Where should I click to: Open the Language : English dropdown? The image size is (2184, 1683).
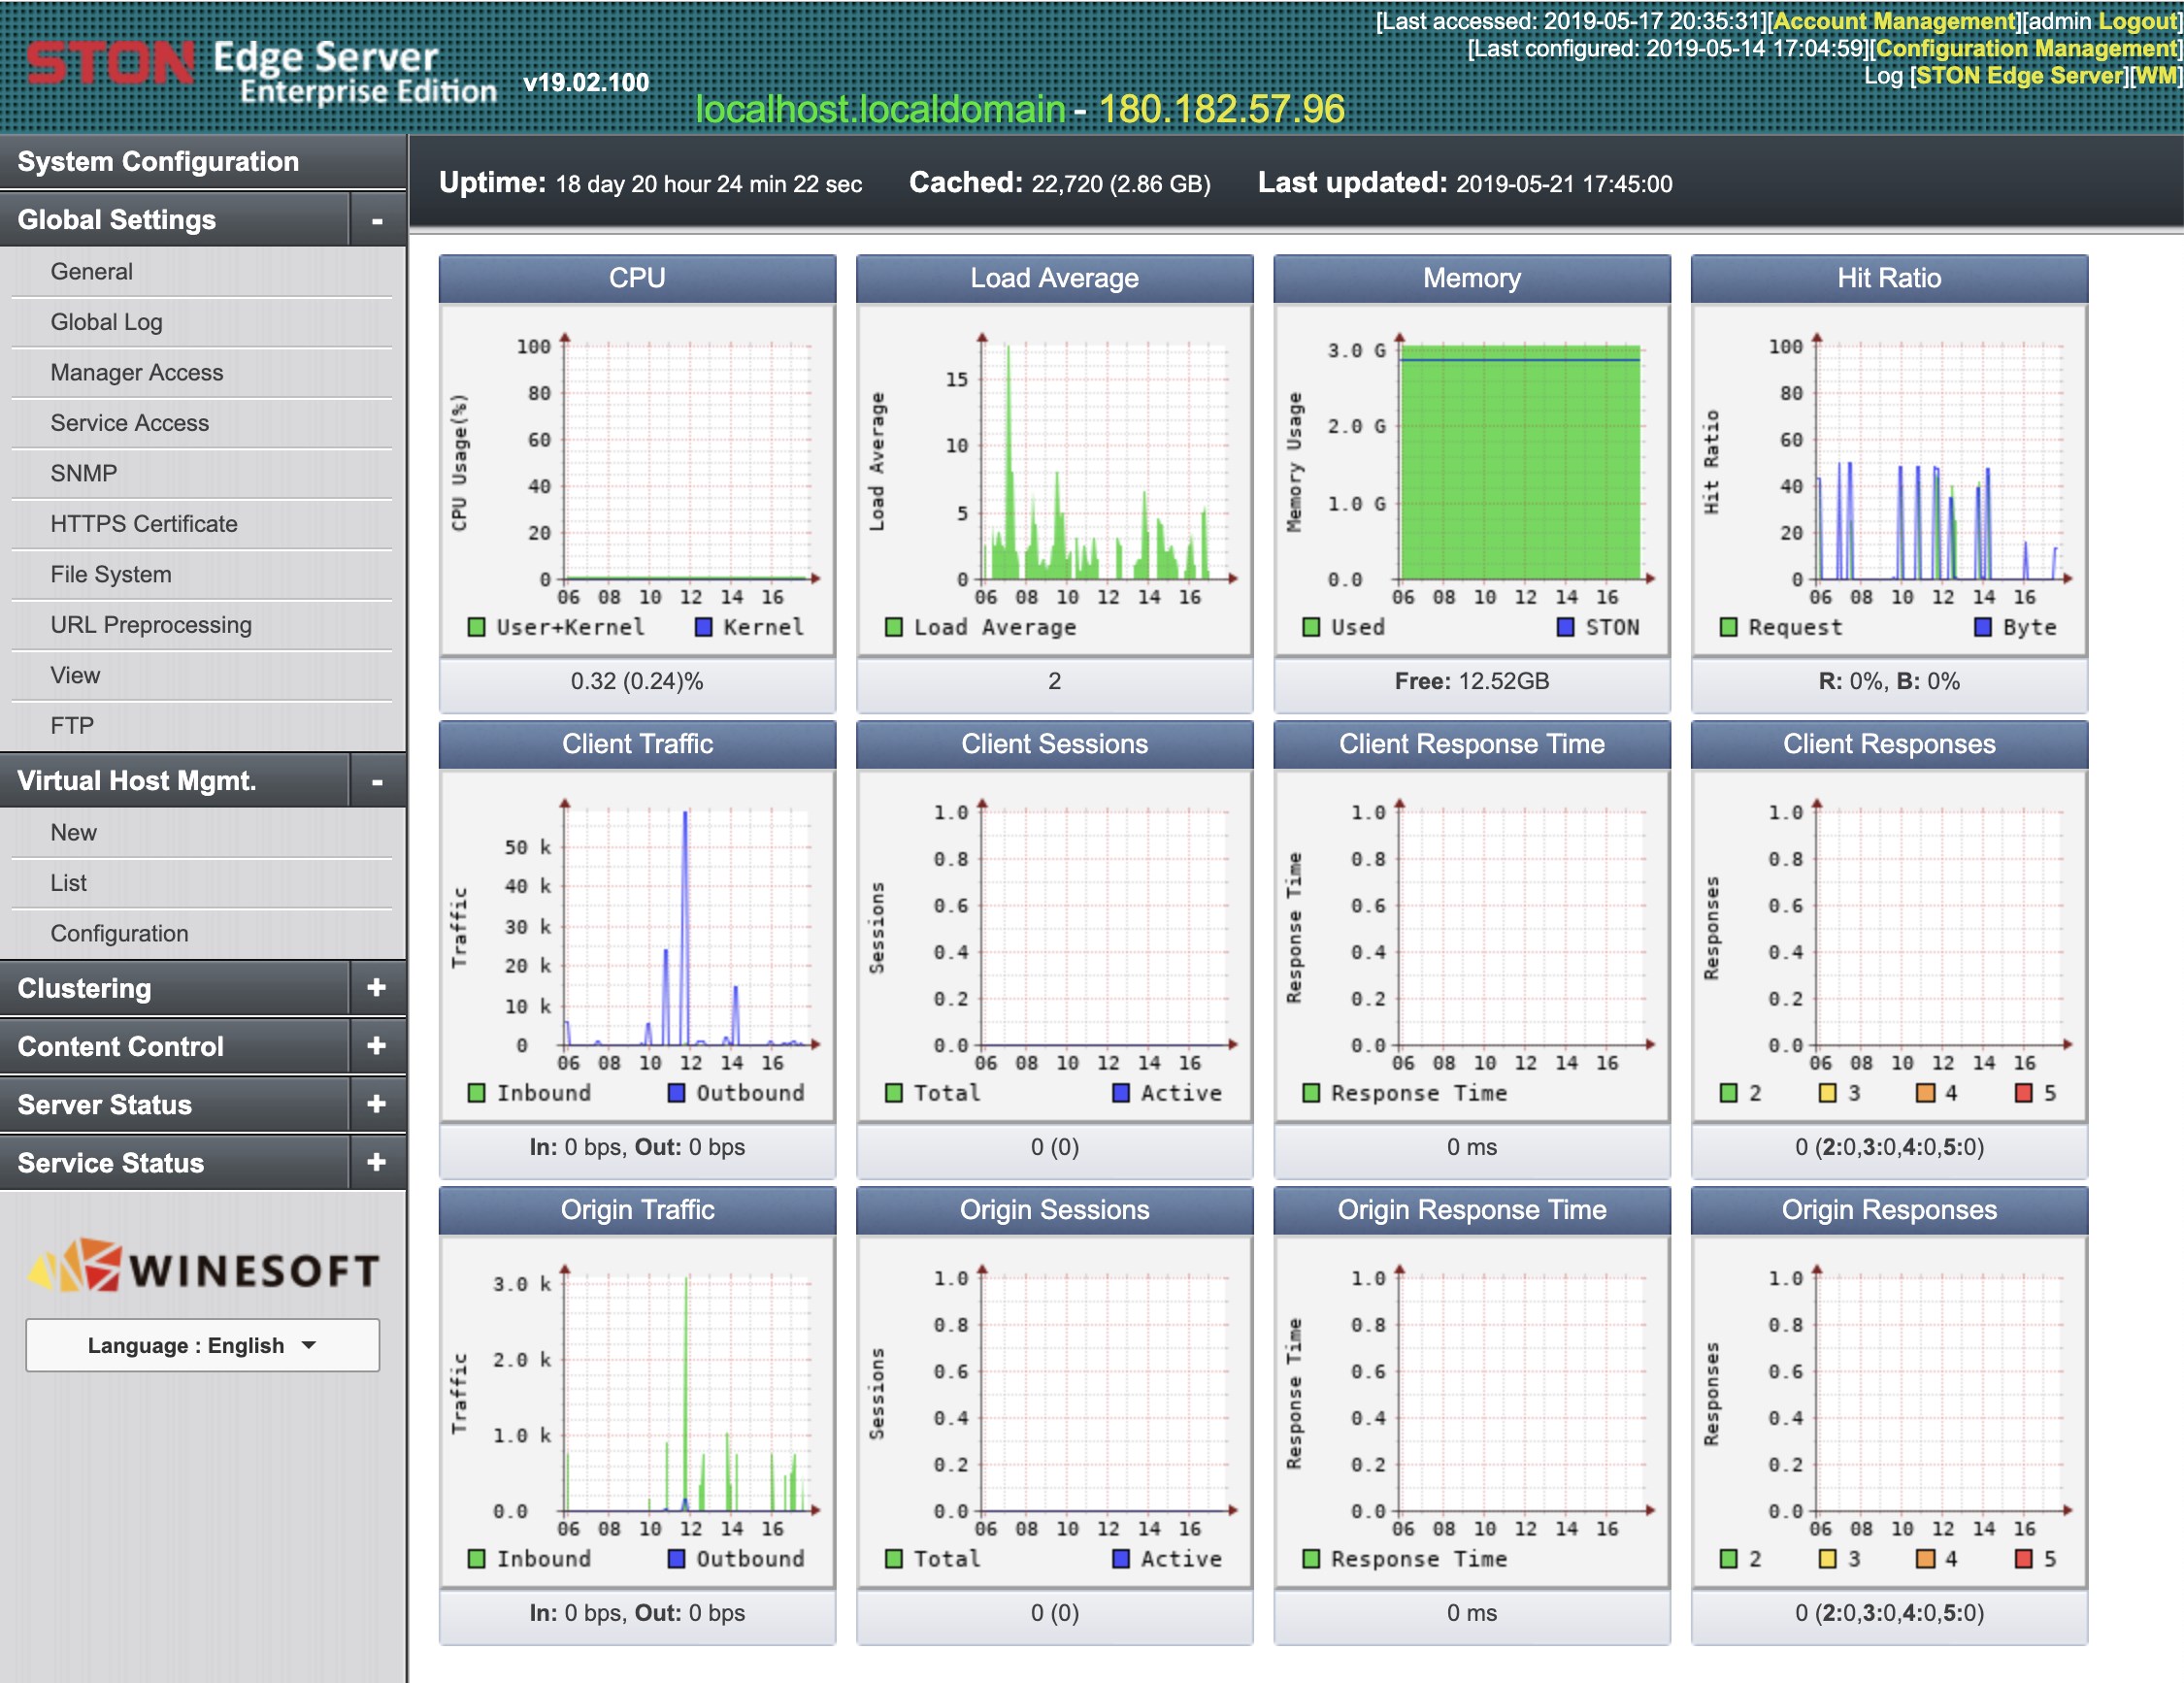point(203,1345)
